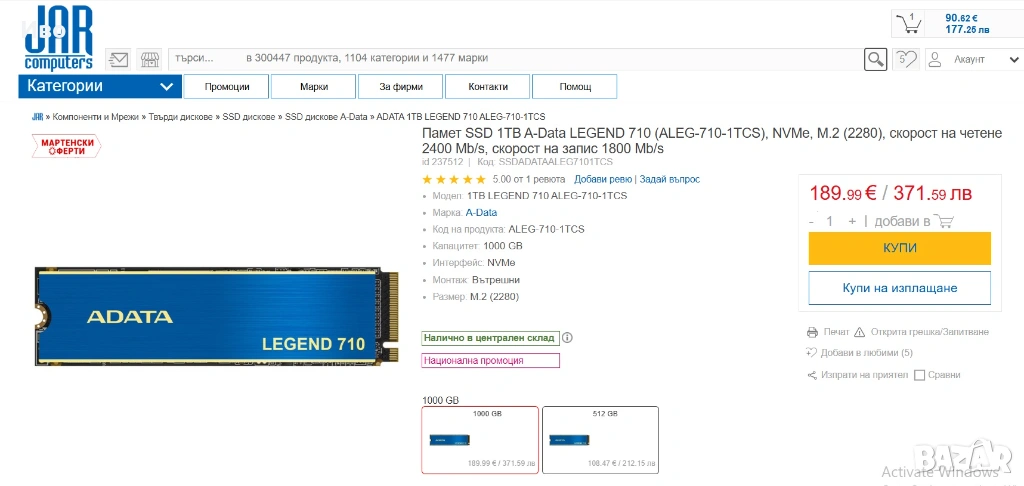Click the JAR Computers logo
Viewport: 1024px width, 486px height.
(59, 38)
